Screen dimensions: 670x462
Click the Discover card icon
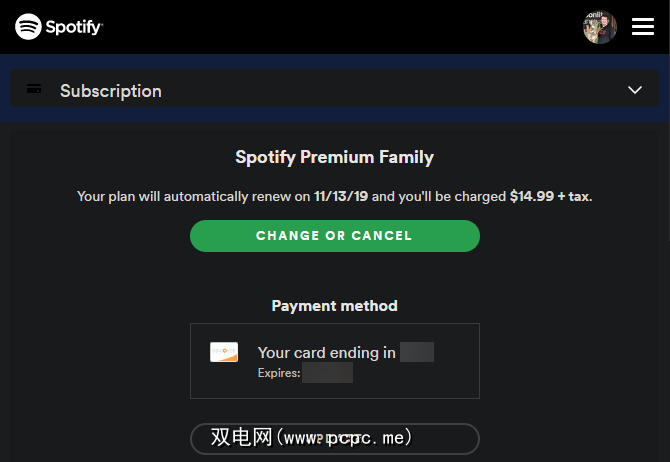(224, 352)
